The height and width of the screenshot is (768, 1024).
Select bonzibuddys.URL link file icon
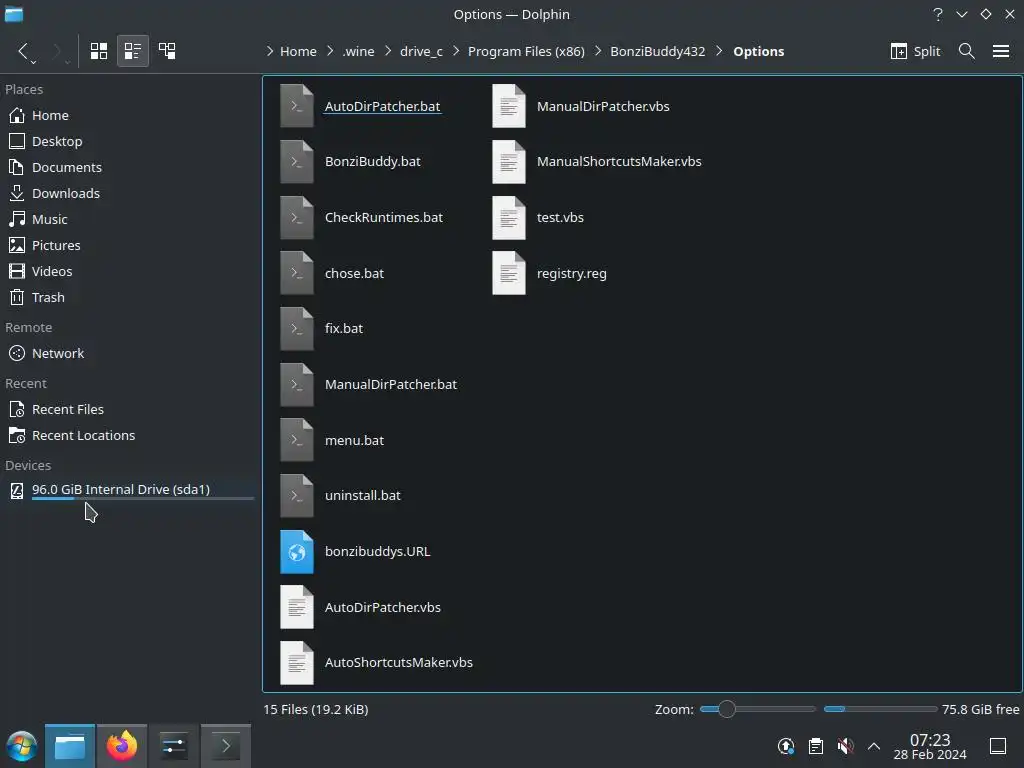296,552
